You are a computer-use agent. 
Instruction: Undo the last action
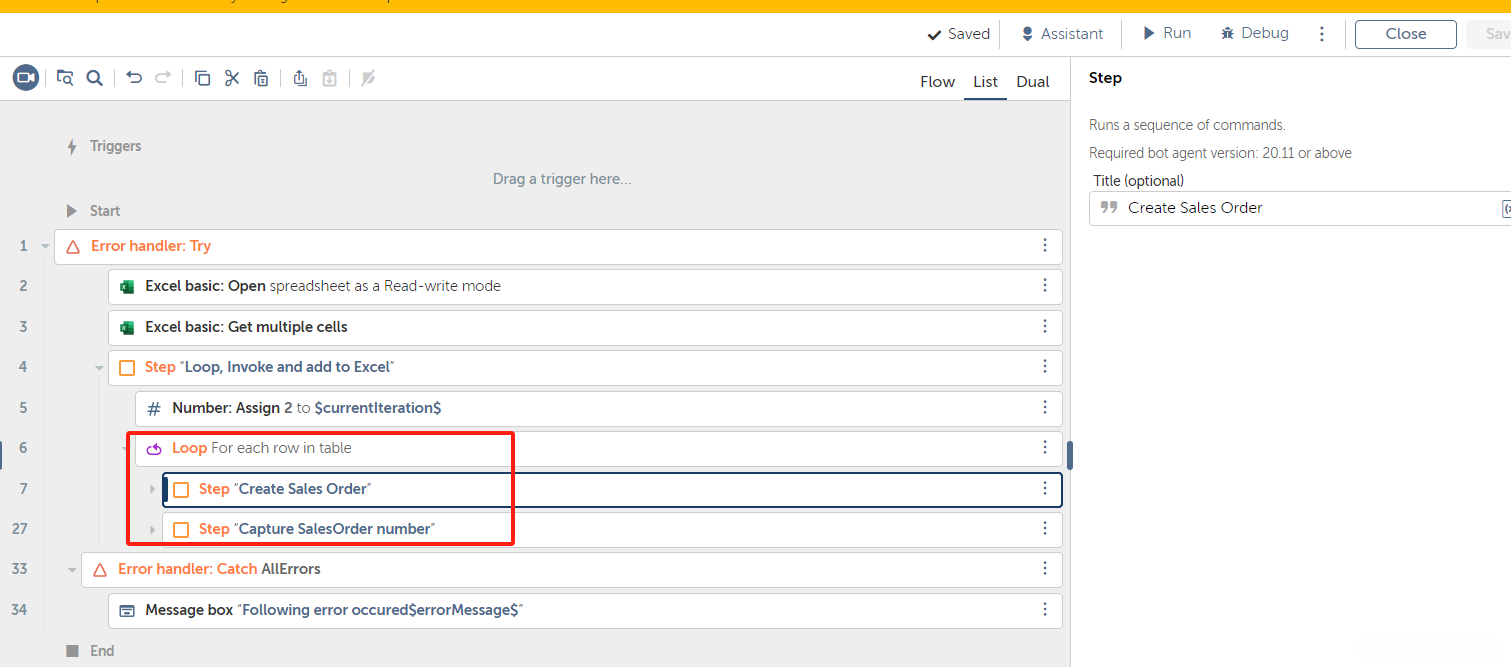click(134, 78)
